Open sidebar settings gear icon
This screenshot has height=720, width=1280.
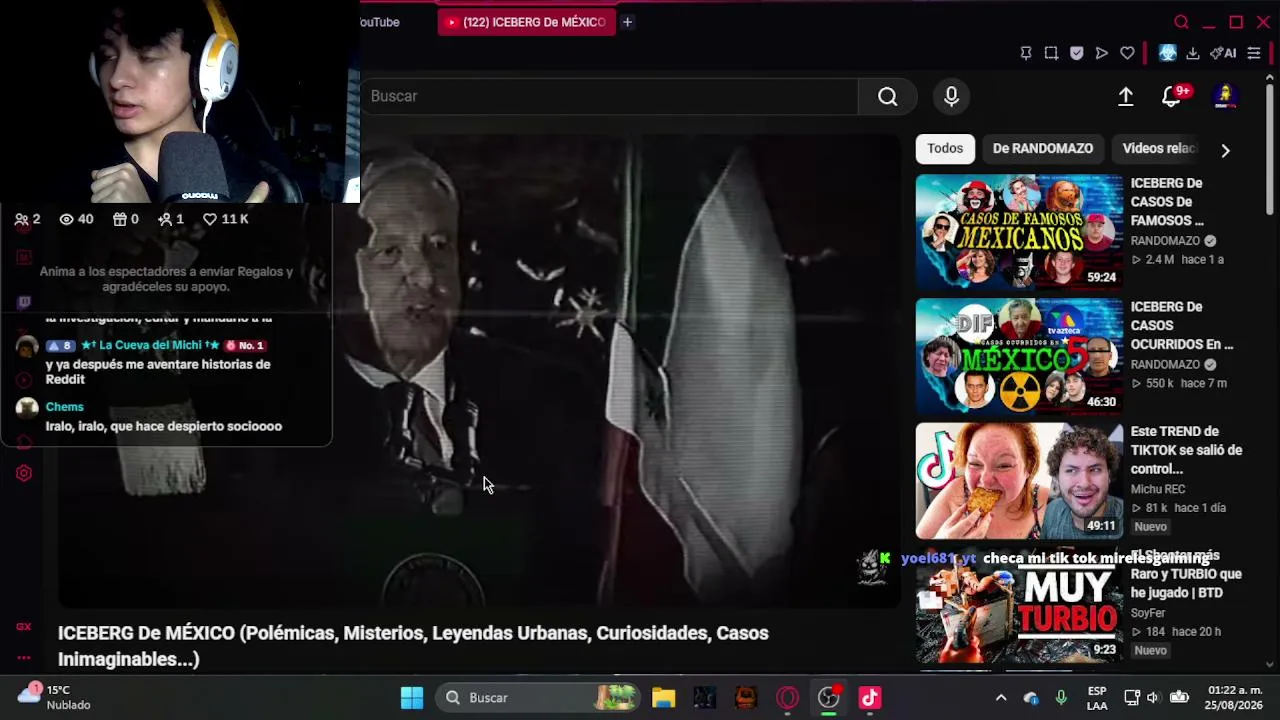[24, 473]
